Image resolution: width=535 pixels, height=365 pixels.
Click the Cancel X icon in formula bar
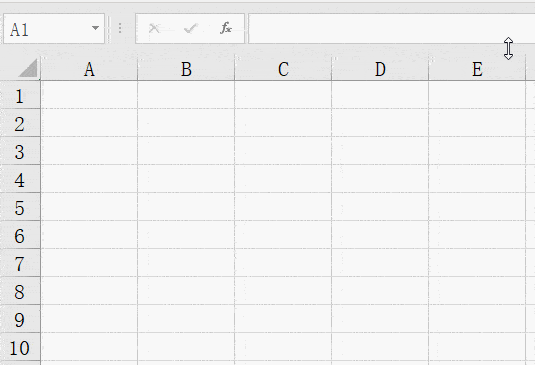click(x=154, y=28)
